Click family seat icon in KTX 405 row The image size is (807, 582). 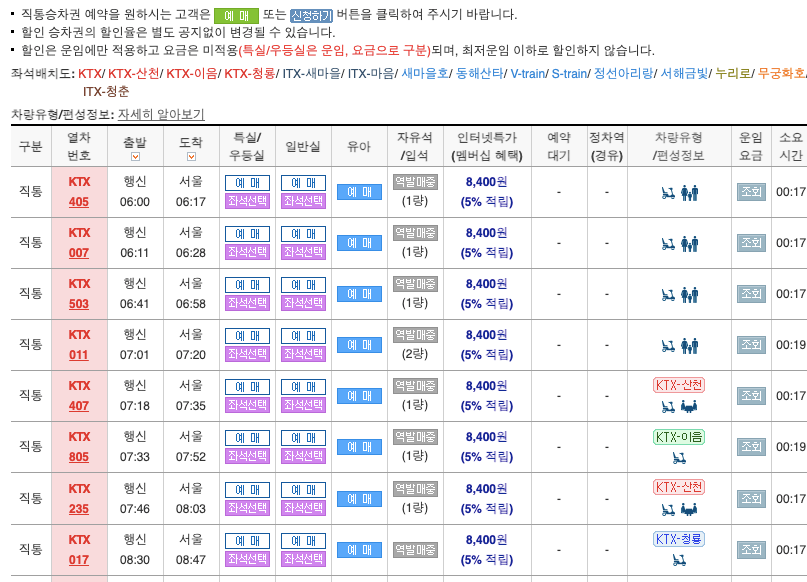pyautogui.click(x=689, y=193)
